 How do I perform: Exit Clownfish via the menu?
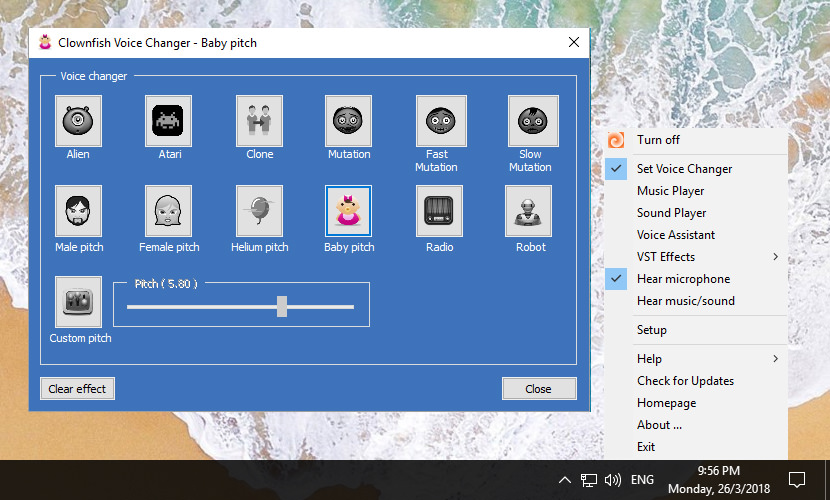[696, 447]
